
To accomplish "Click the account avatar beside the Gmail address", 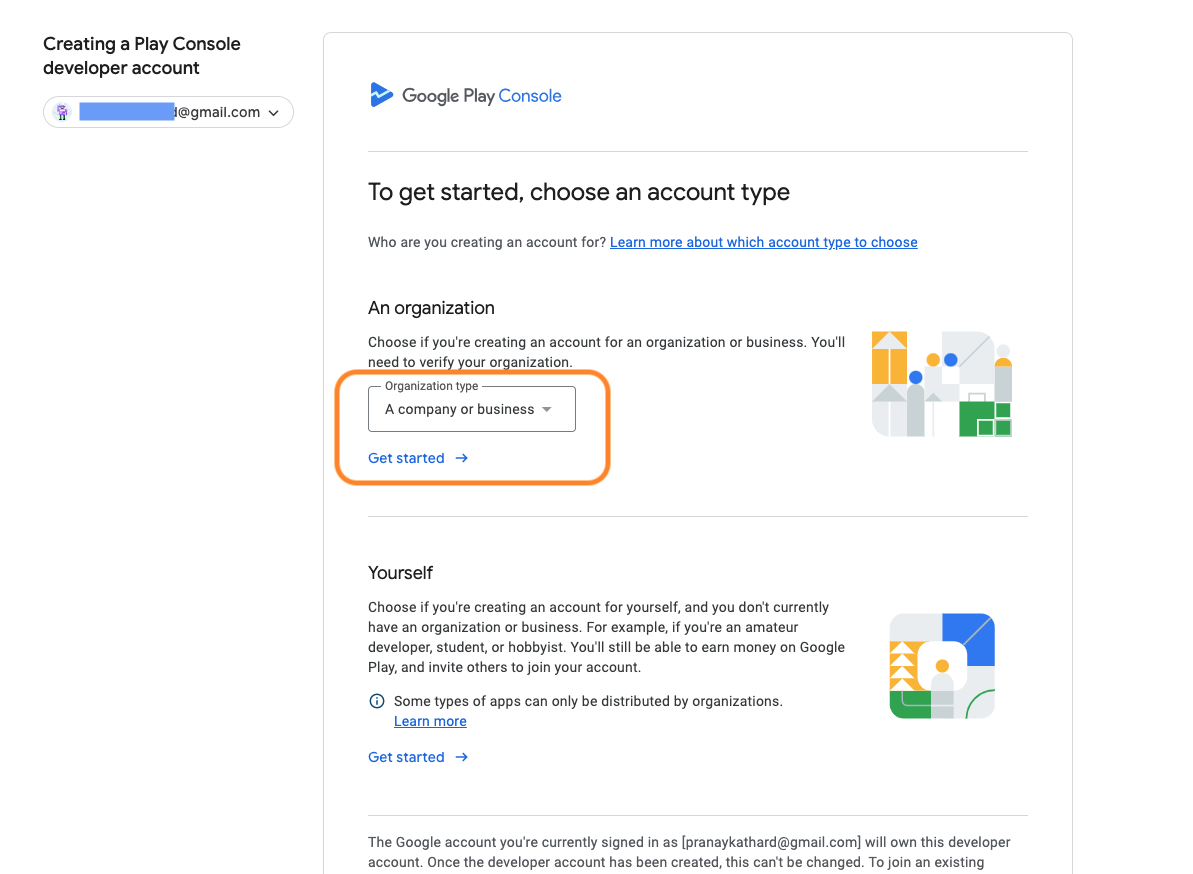I will pos(62,112).
